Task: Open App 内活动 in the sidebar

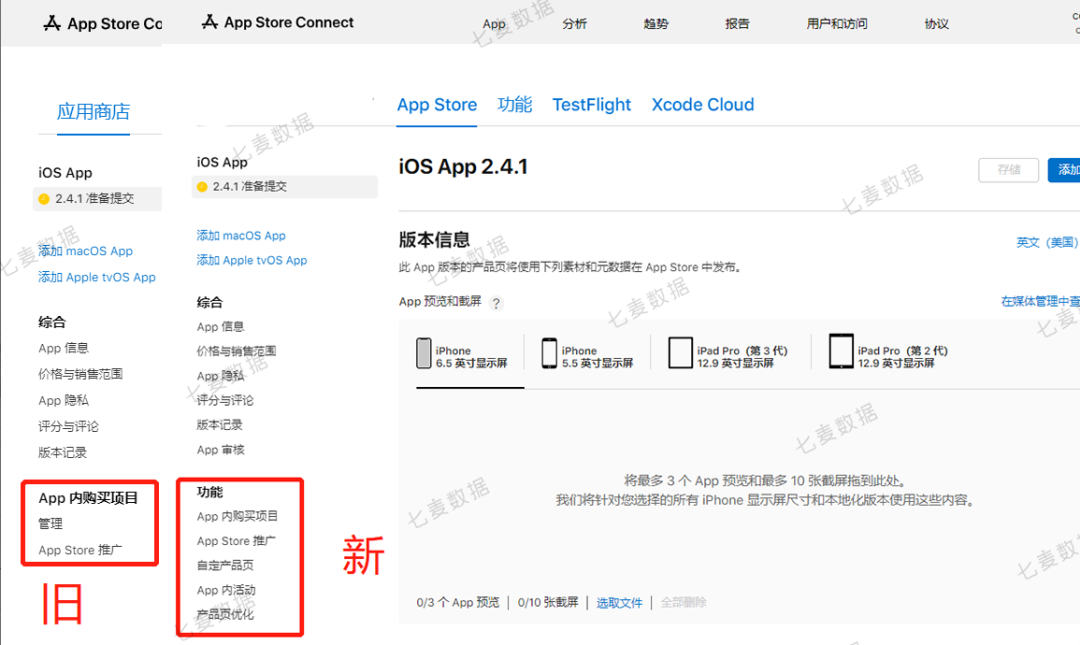Action: pyautogui.click(x=226, y=590)
